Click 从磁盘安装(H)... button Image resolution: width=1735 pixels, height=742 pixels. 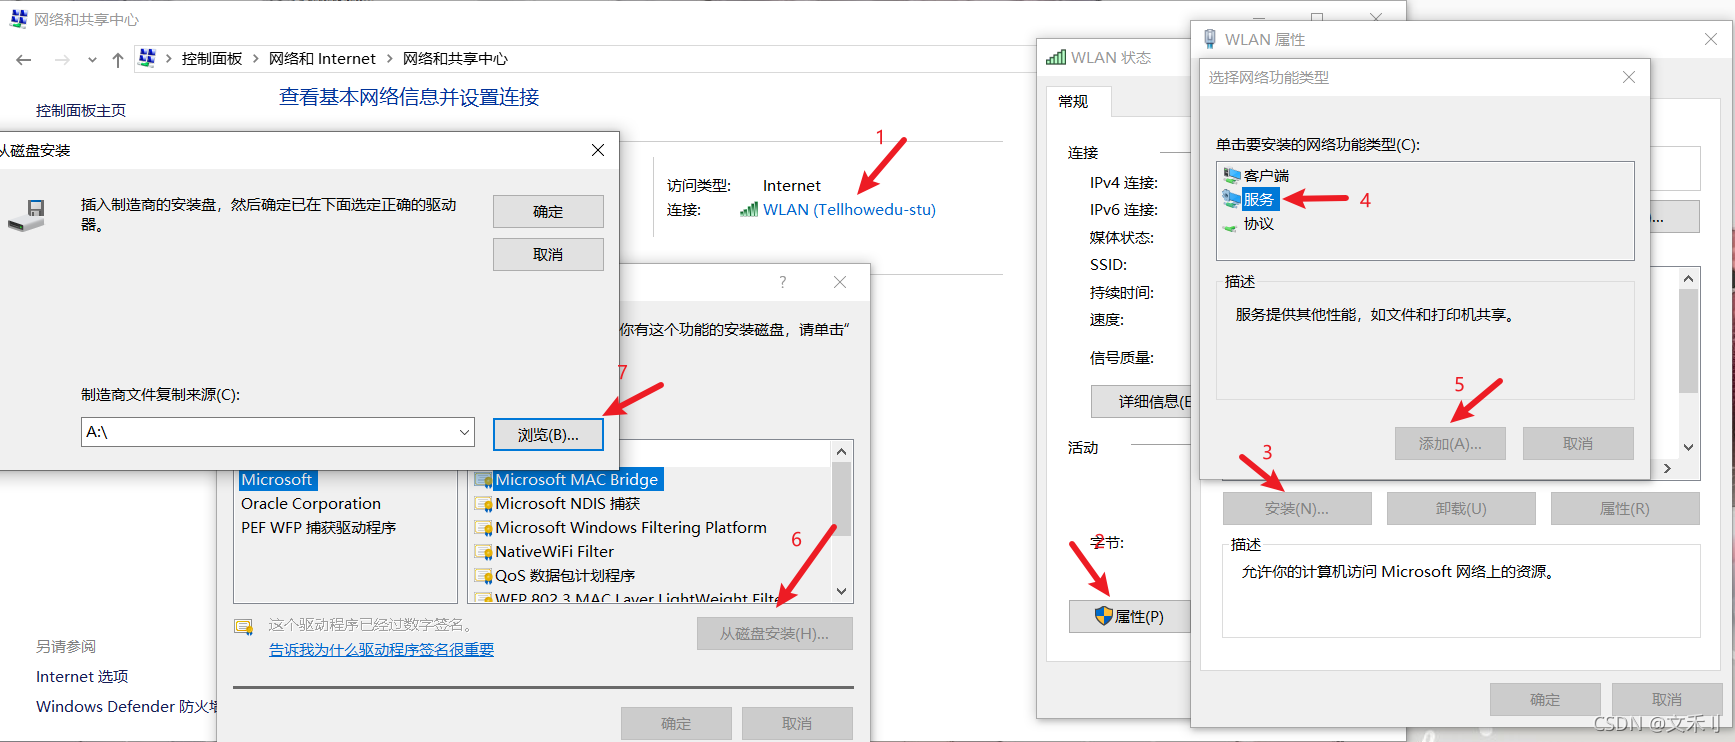point(775,634)
